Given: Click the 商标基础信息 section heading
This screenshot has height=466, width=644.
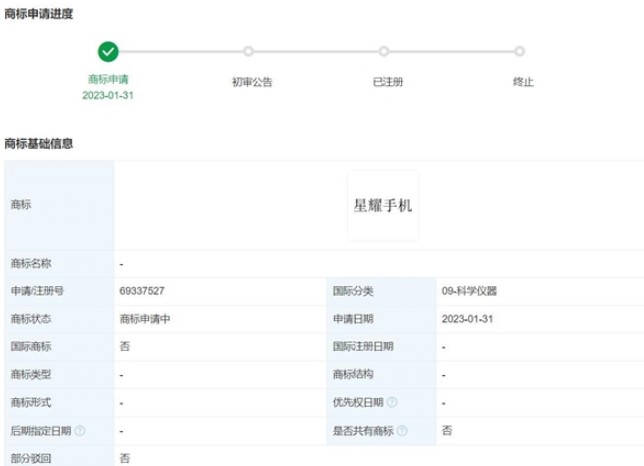Looking at the screenshot, I should coord(39,144).
